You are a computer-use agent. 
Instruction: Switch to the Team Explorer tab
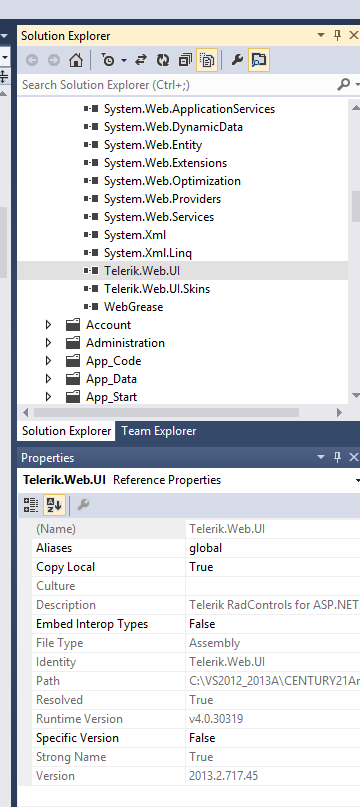[159, 431]
